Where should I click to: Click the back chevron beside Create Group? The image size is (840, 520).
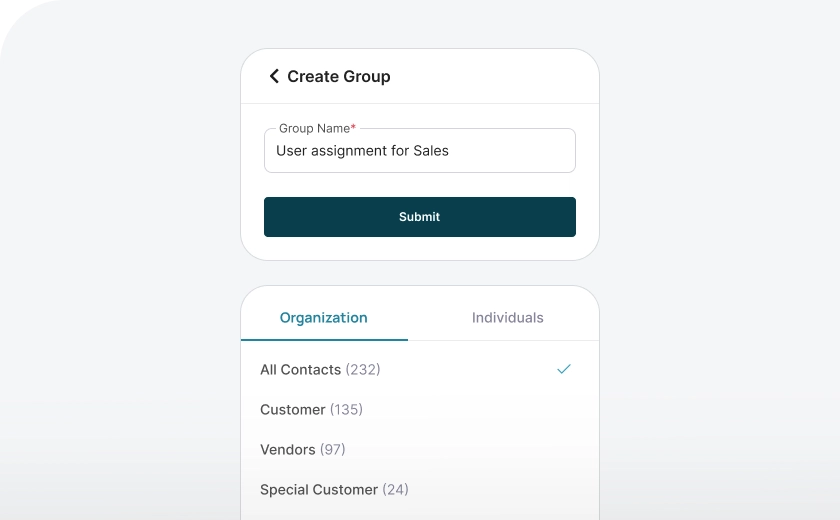click(273, 76)
